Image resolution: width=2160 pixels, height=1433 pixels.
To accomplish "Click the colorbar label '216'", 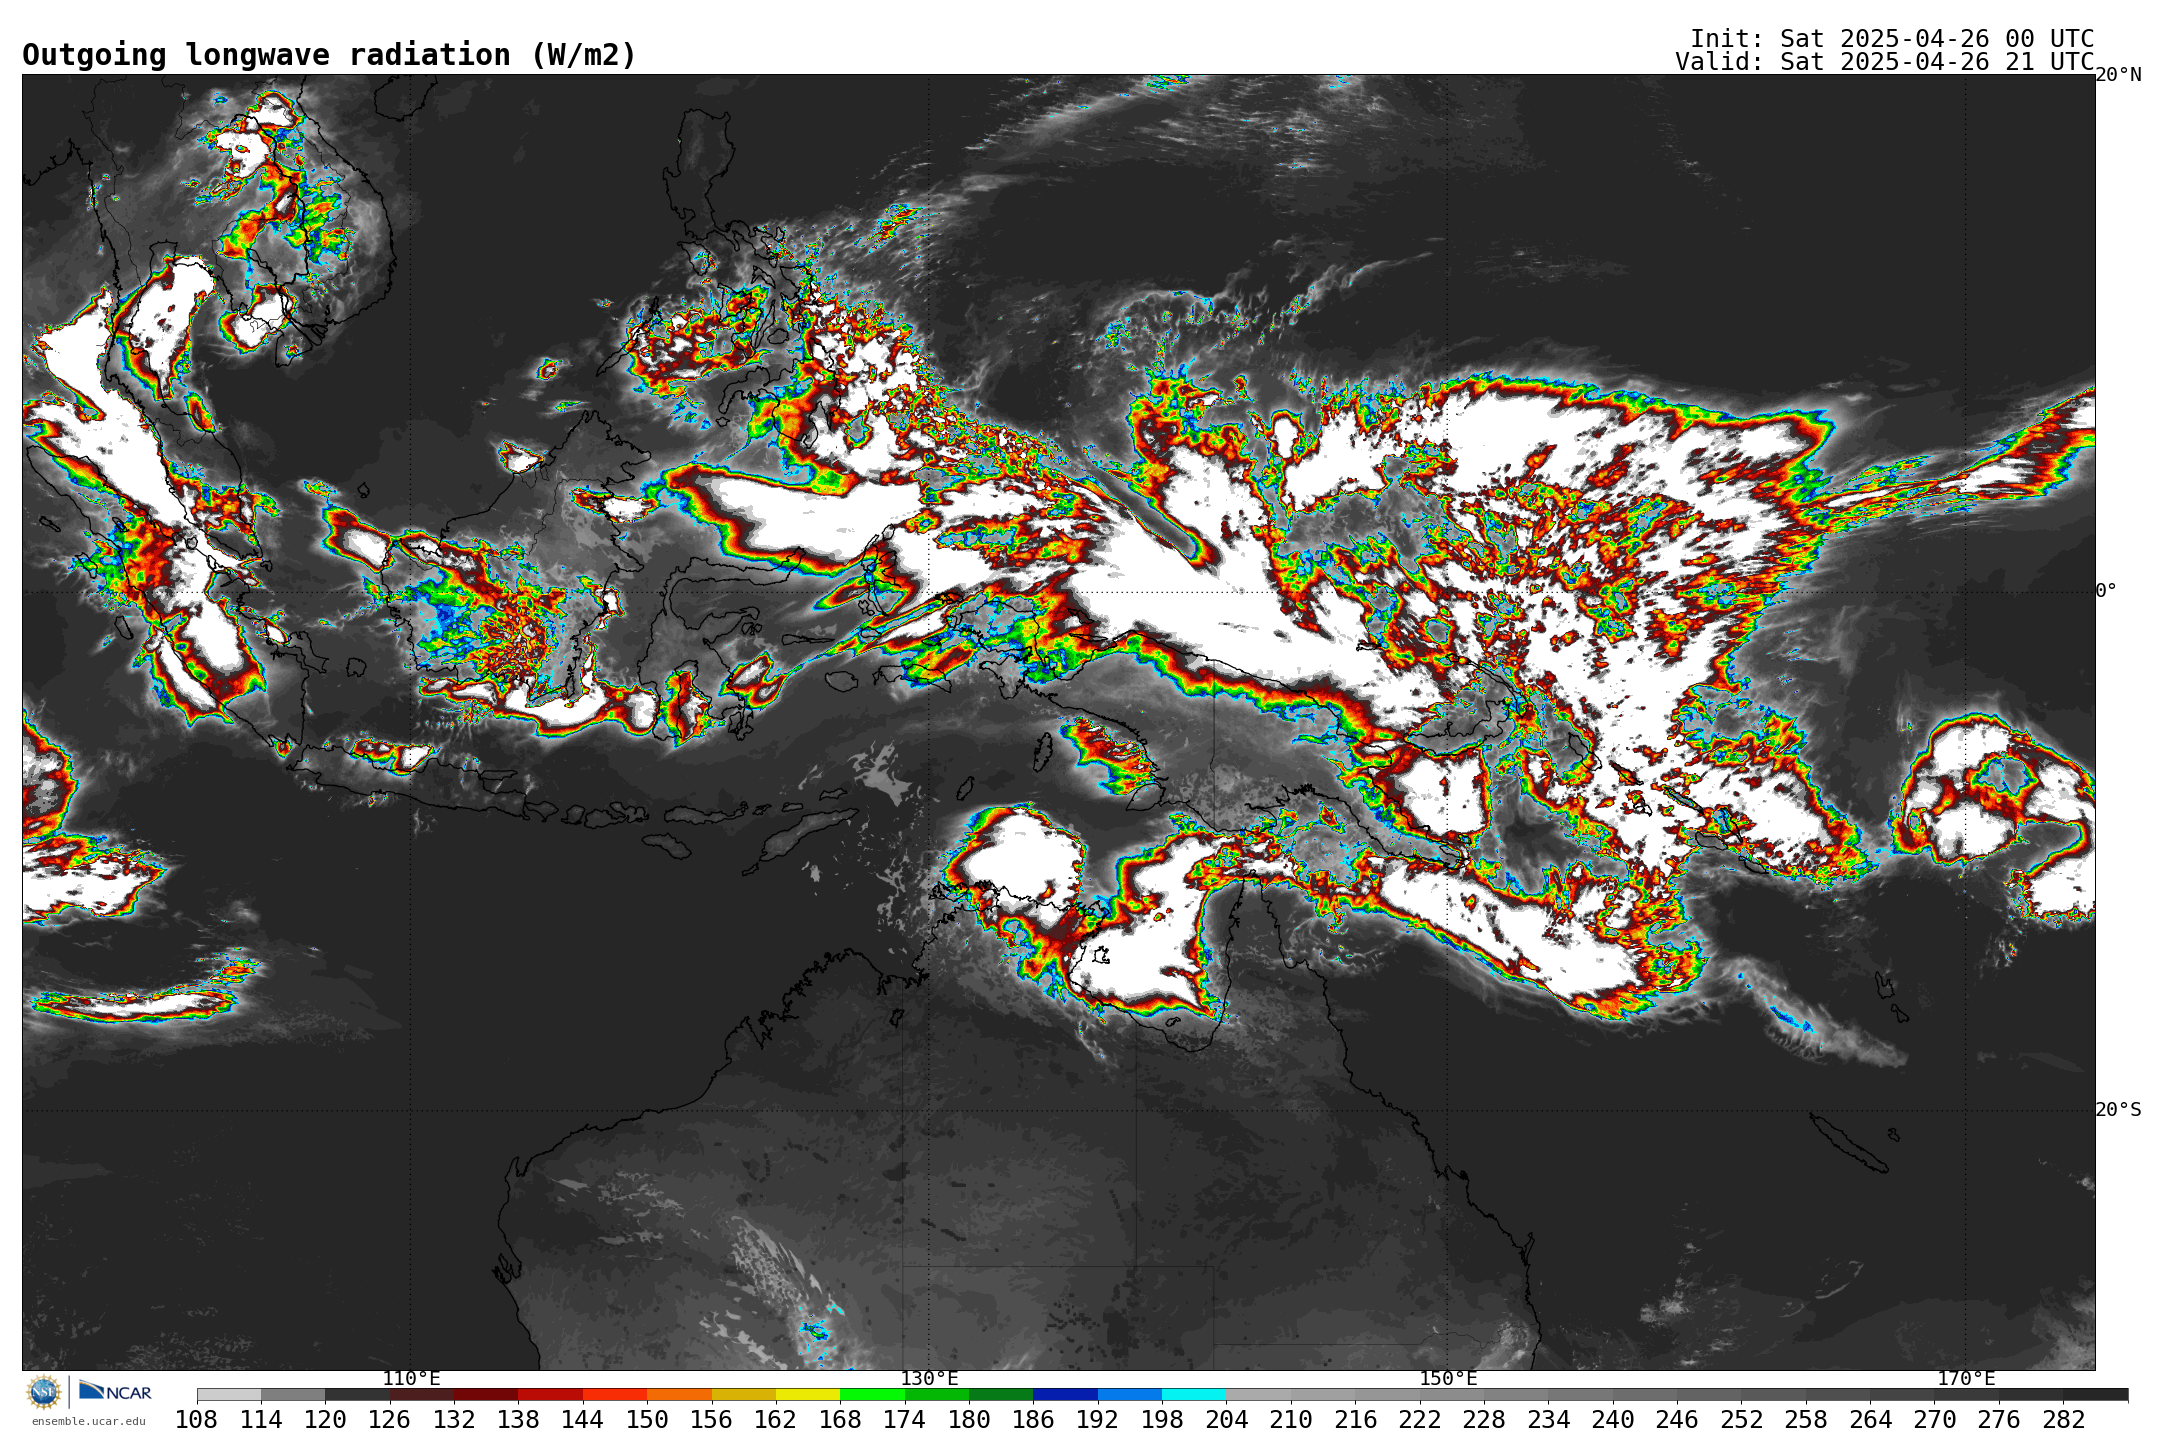I will point(1355,1420).
